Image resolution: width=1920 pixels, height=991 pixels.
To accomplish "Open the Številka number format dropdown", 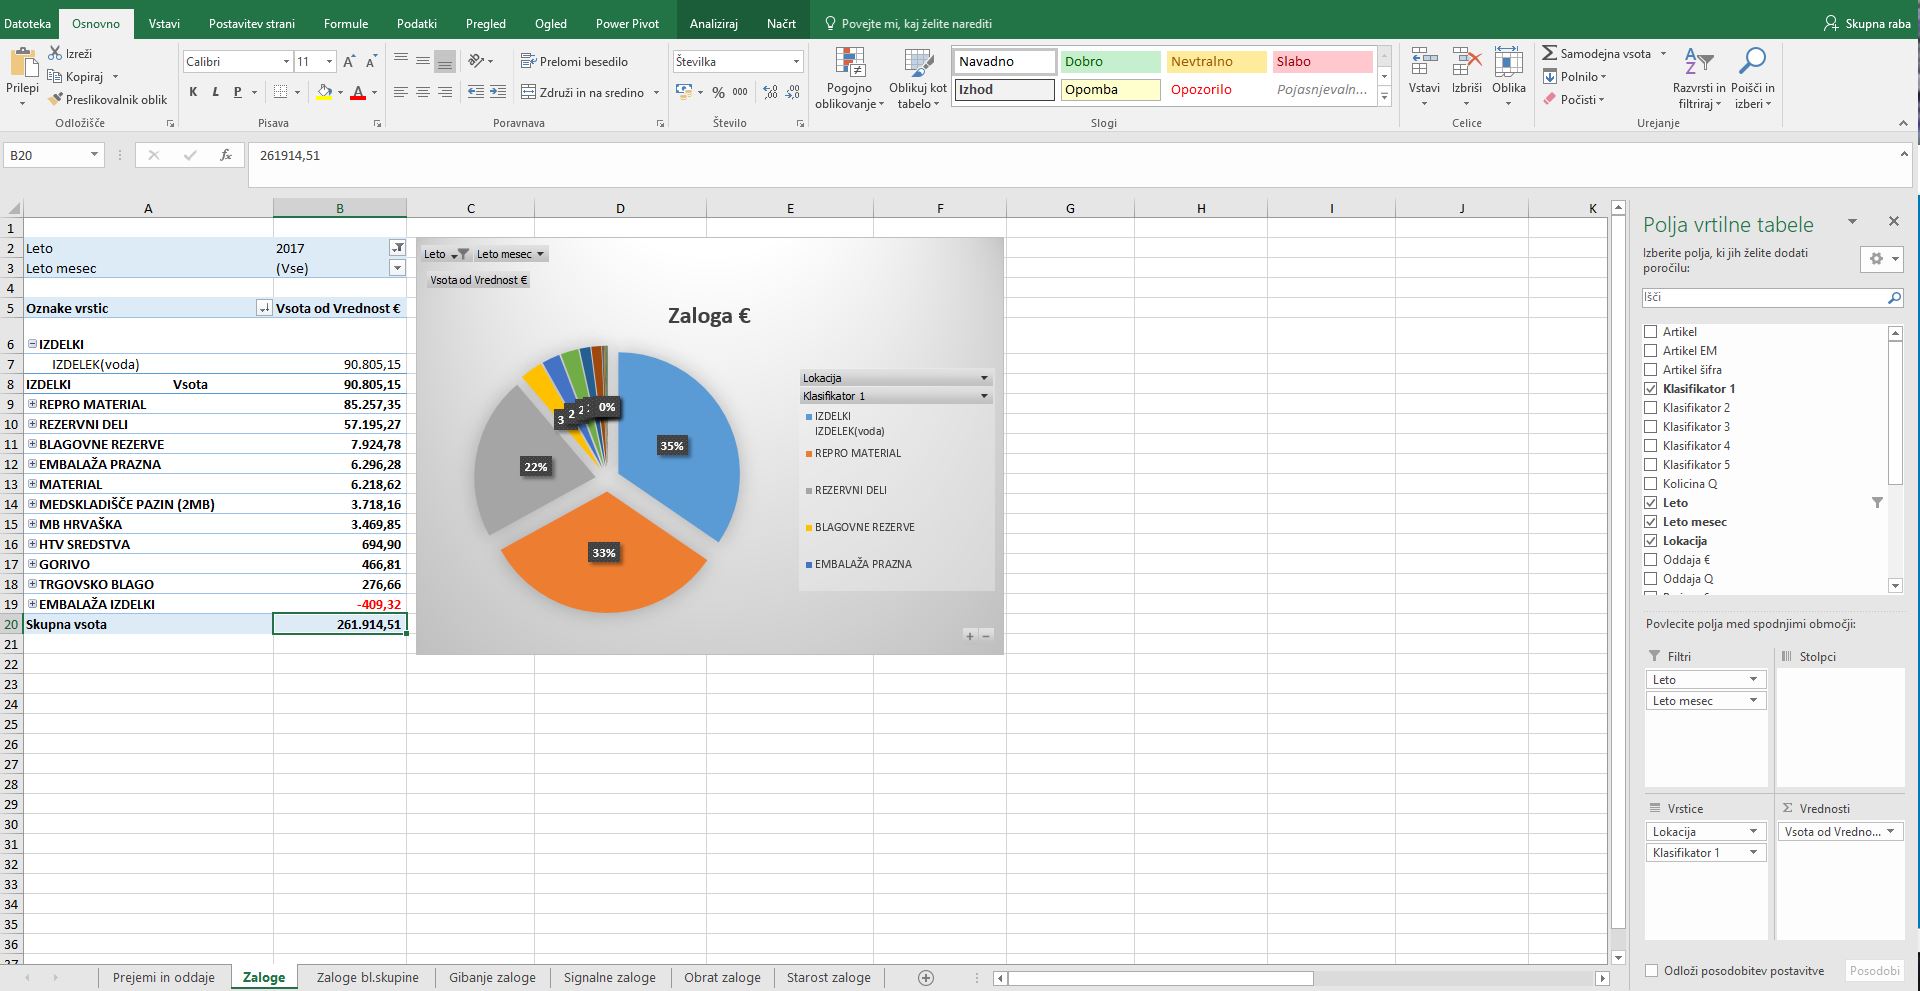I will [x=796, y=62].
